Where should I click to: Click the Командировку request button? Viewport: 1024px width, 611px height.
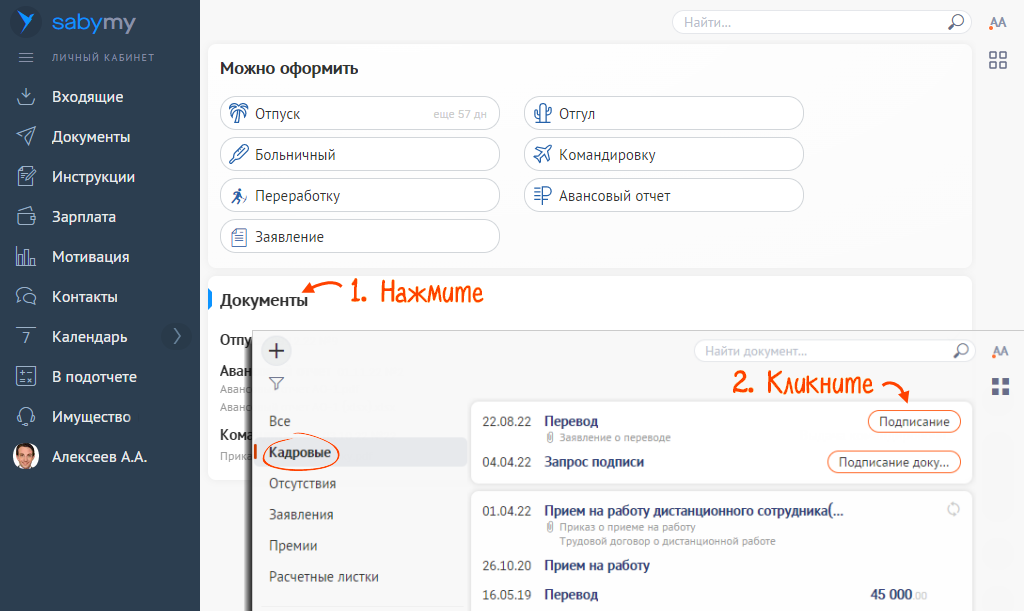663,155
